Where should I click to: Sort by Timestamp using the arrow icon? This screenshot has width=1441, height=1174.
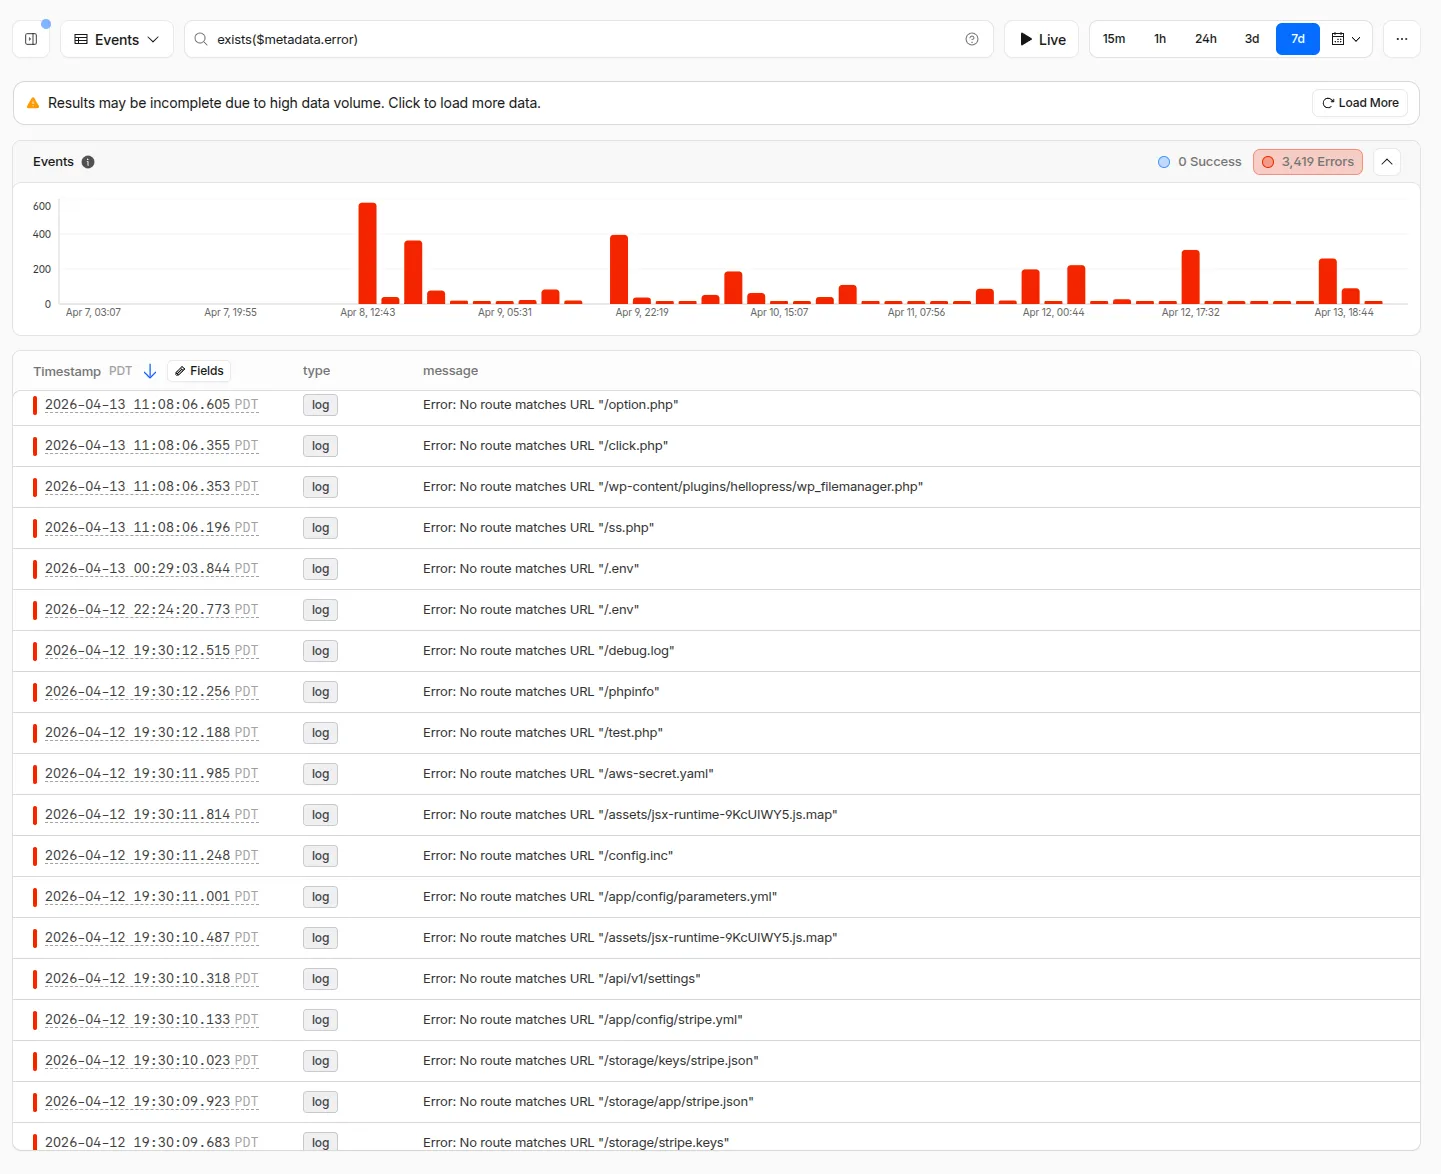tap(150, 371)
